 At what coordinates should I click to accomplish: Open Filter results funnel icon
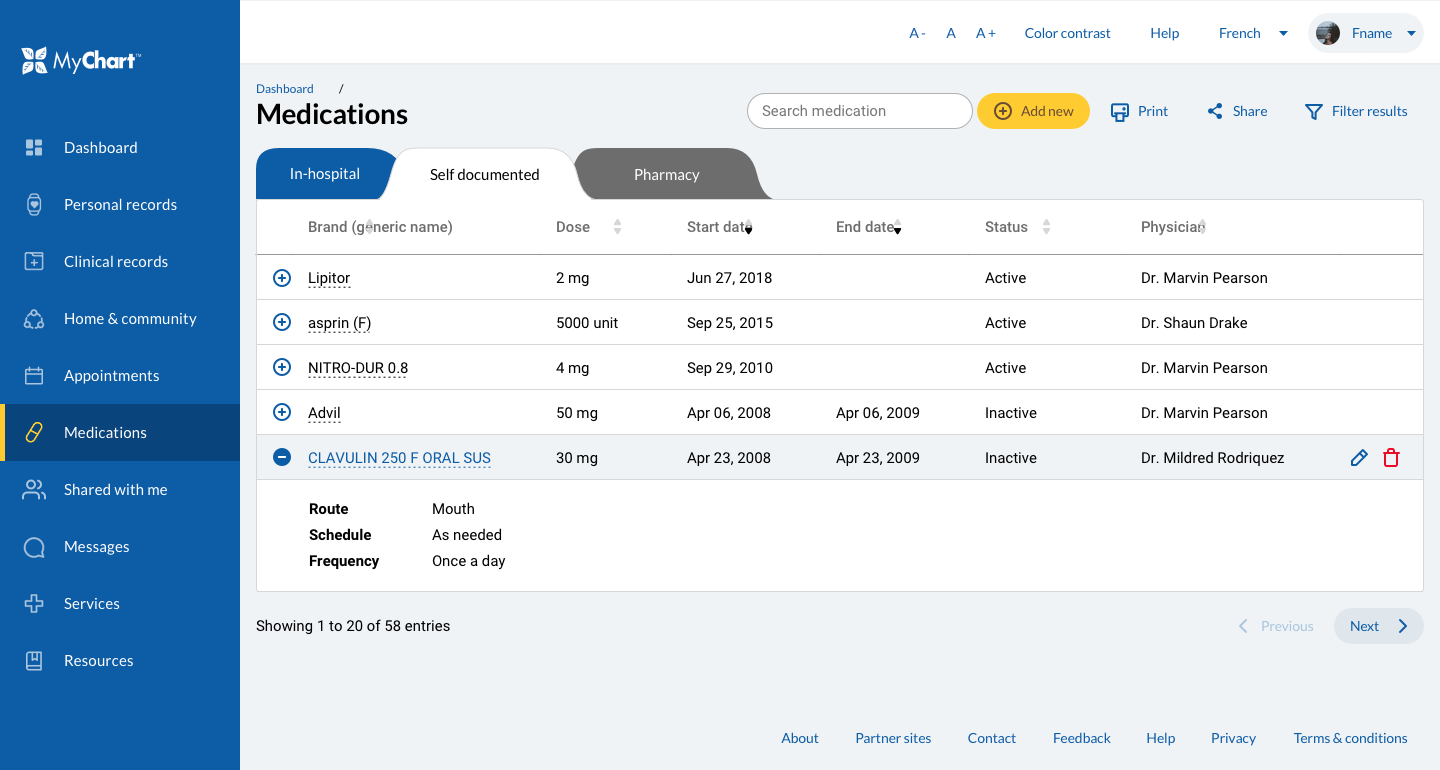click(x=1314, y=112)
